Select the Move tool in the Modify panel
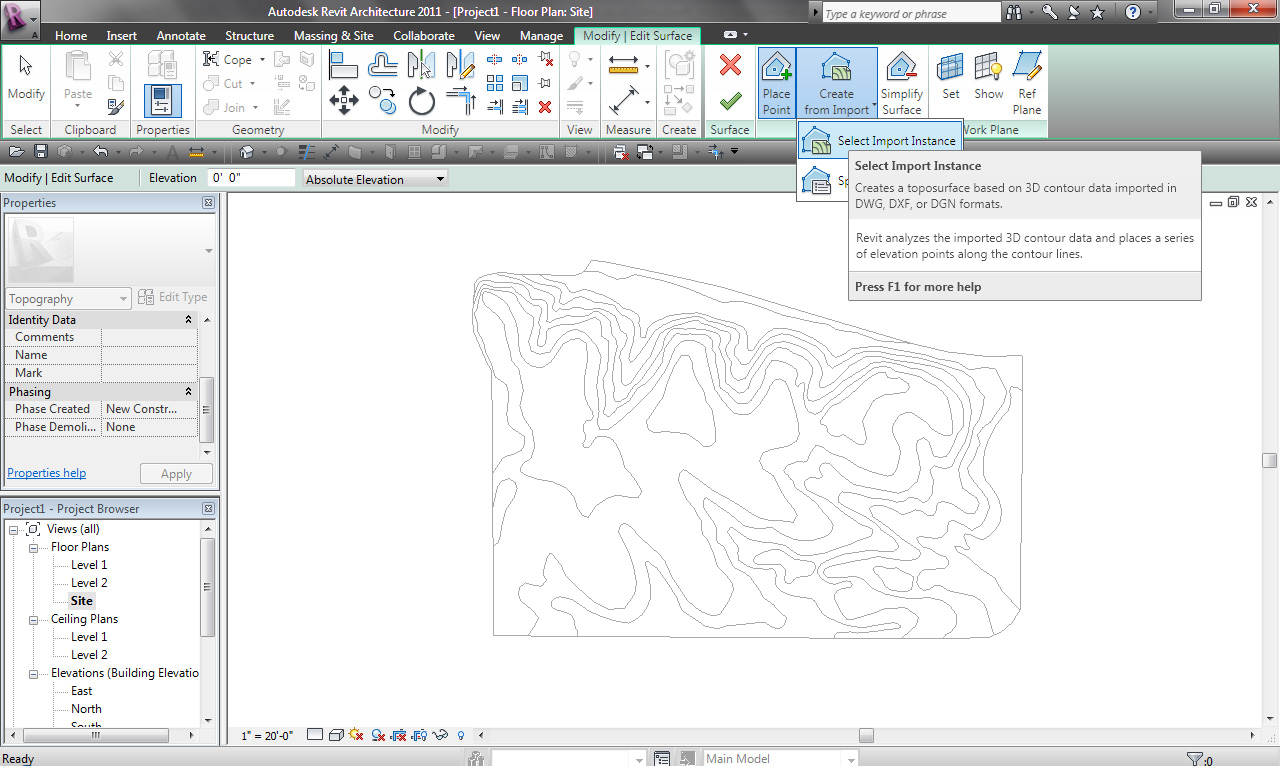Viewport: 1280px width, 766px height. 344,100
